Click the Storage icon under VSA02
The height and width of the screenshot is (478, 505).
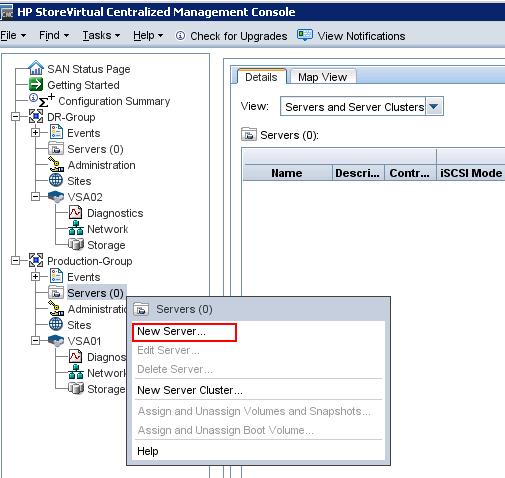tap(76, 244)
